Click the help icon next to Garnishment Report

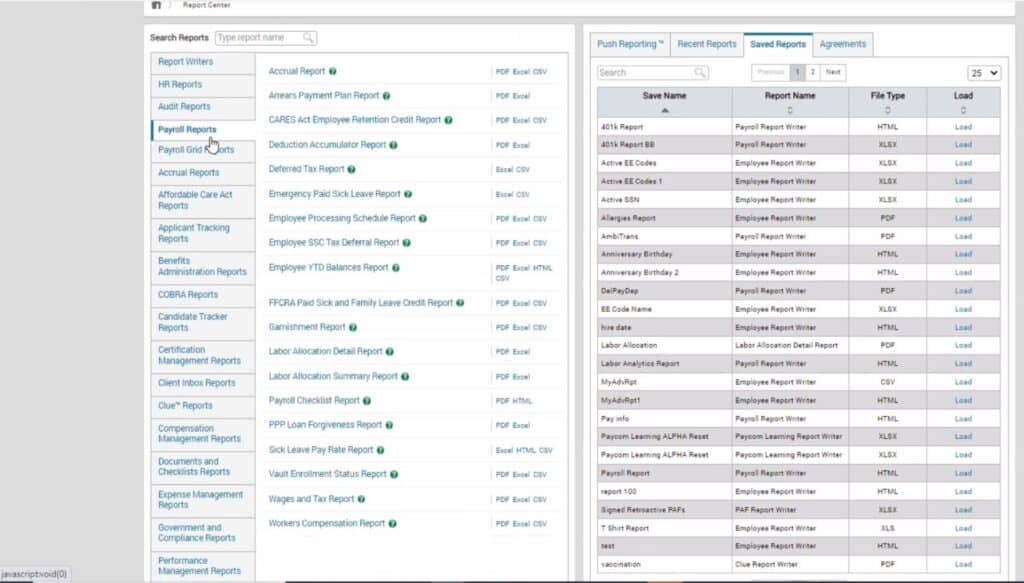tap(353, 327)
